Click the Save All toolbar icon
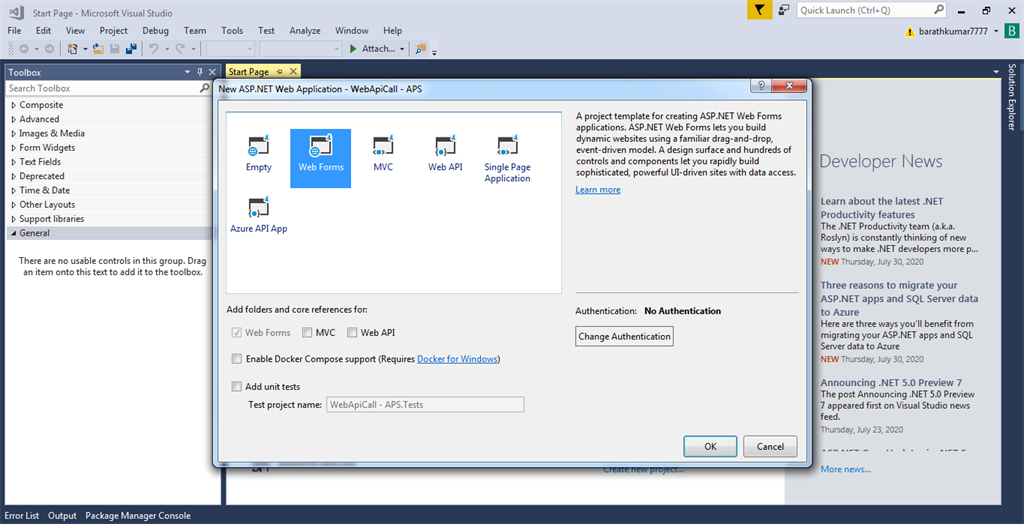This screenshot has width=1024, height=524. click(x=131, y=48)
